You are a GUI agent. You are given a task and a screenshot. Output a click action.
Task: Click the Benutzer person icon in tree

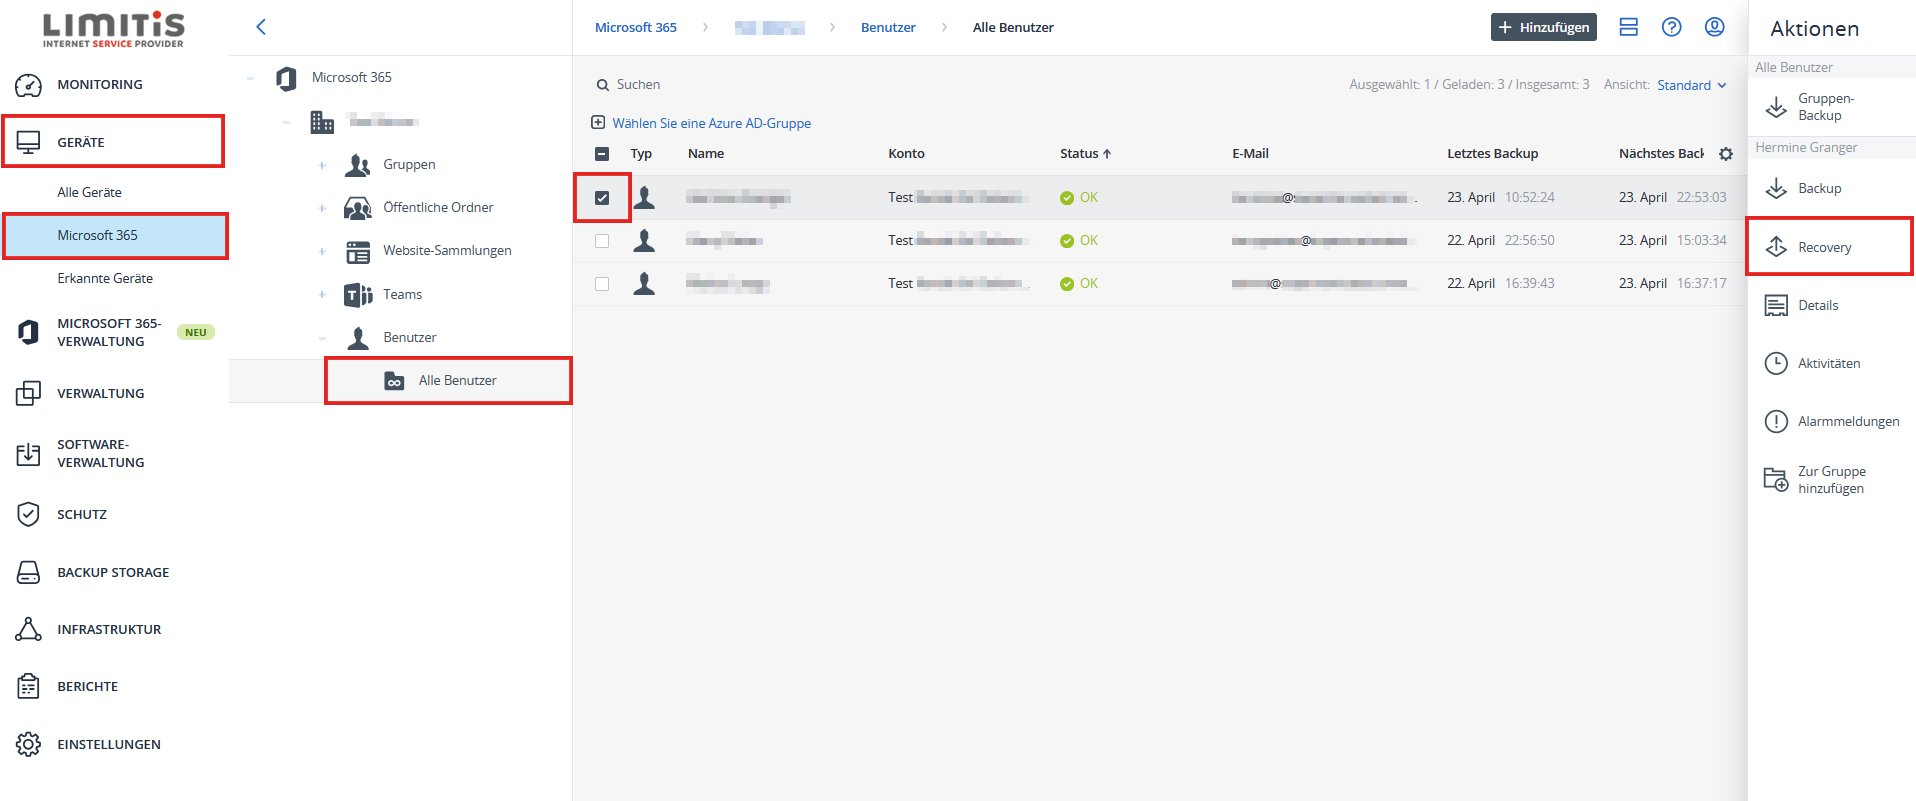358,338
